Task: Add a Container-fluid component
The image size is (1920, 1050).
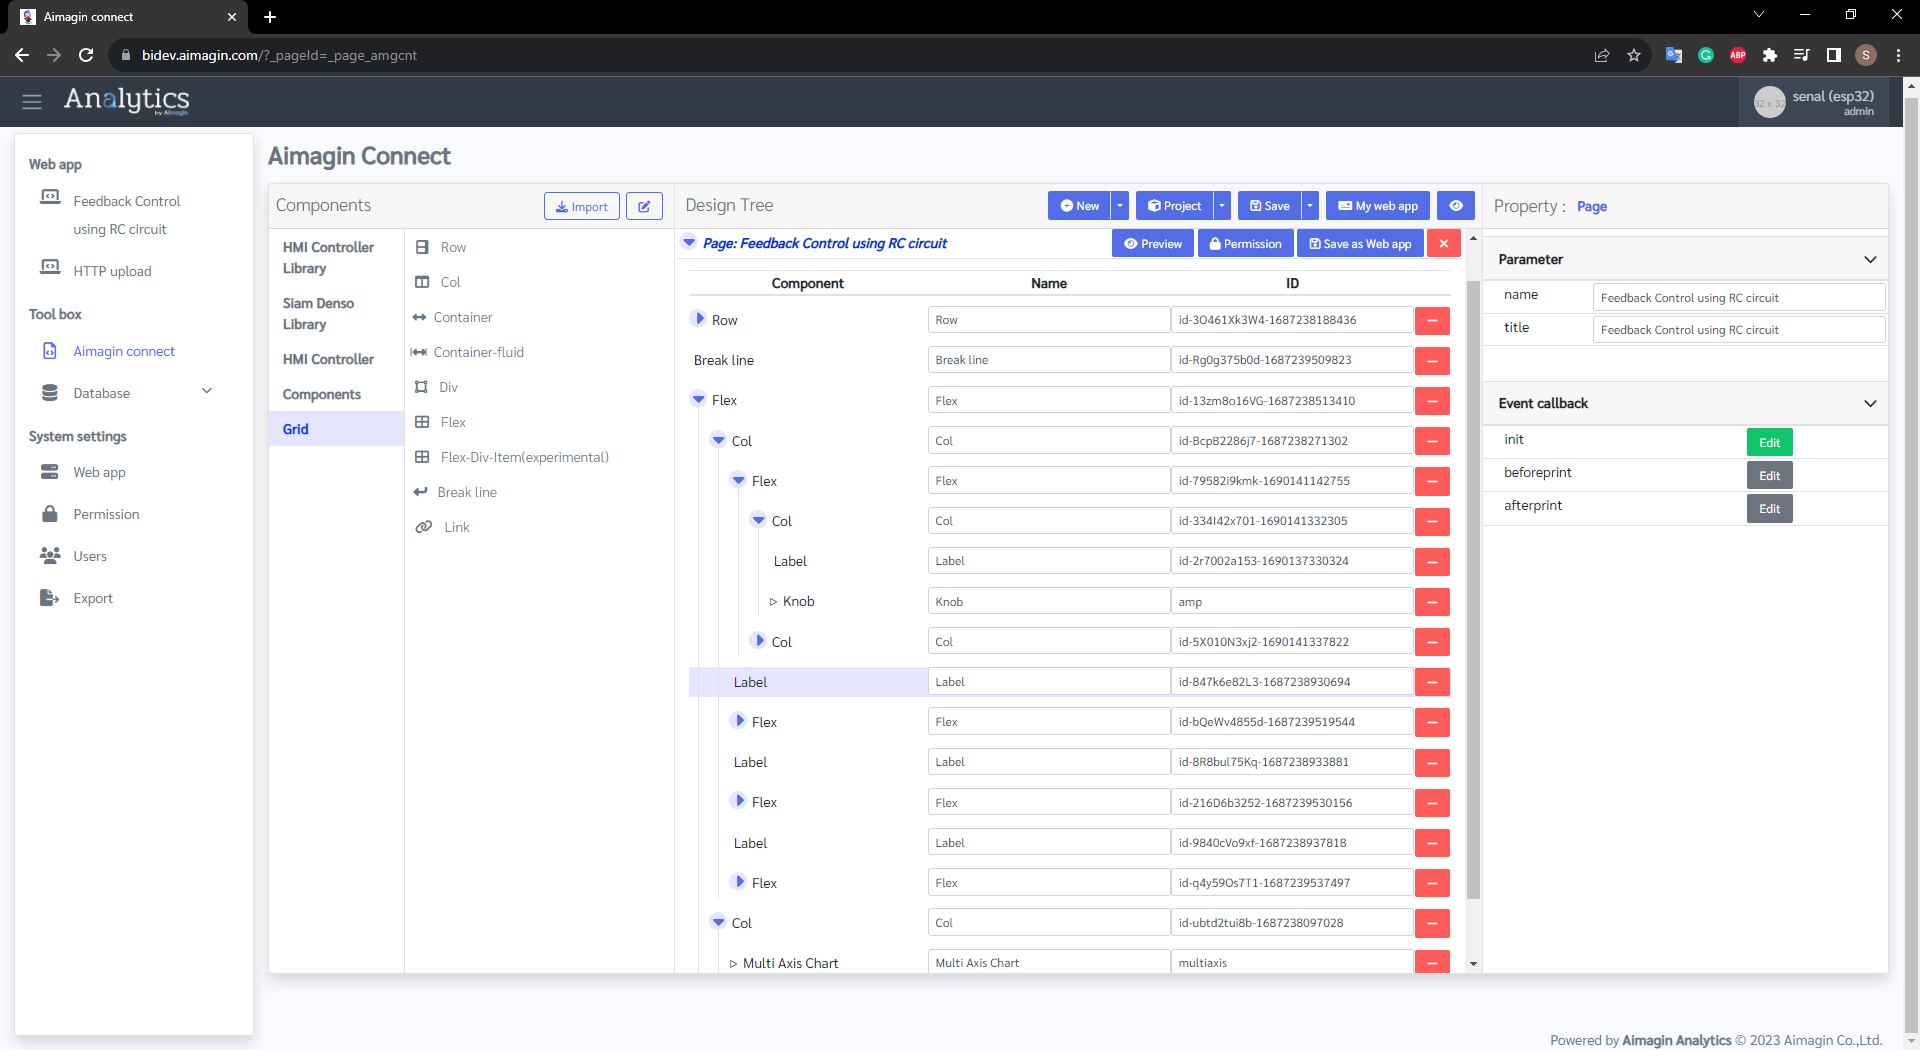Action: pyautogui.click(x=468, y=352)
